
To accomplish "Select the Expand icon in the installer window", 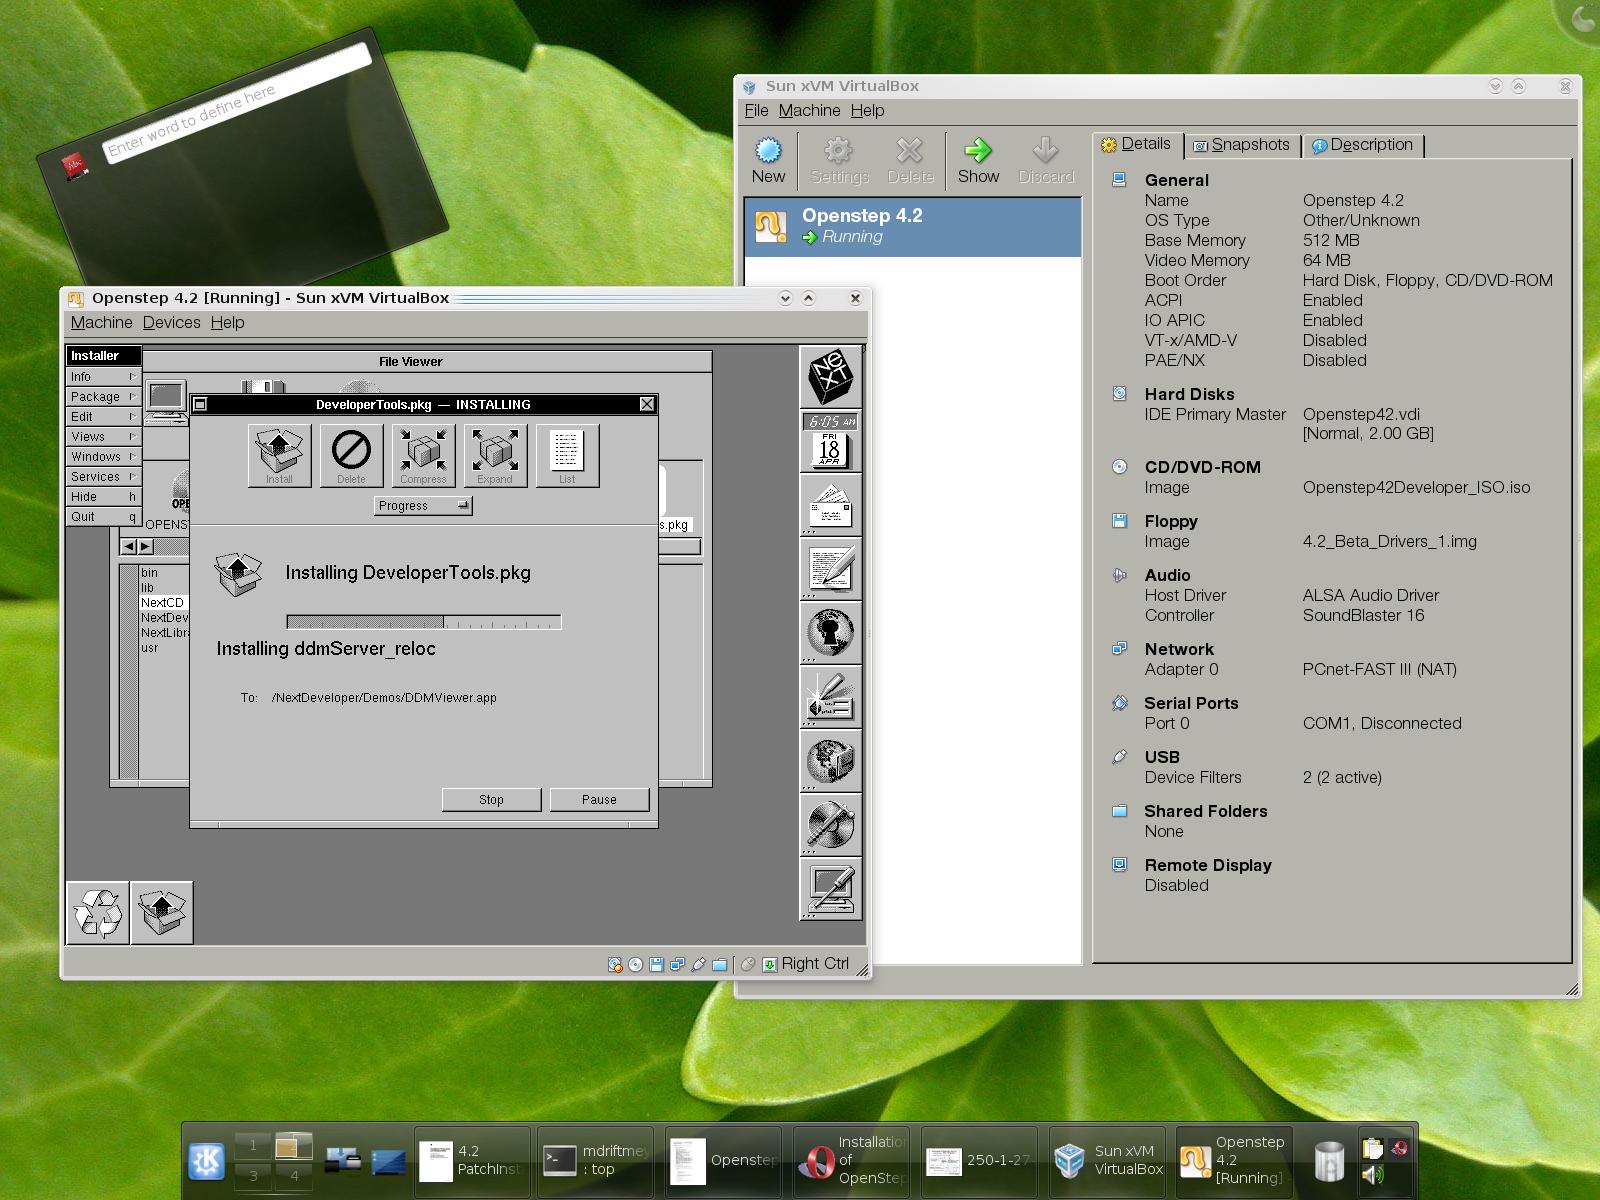I will [494, 455].
